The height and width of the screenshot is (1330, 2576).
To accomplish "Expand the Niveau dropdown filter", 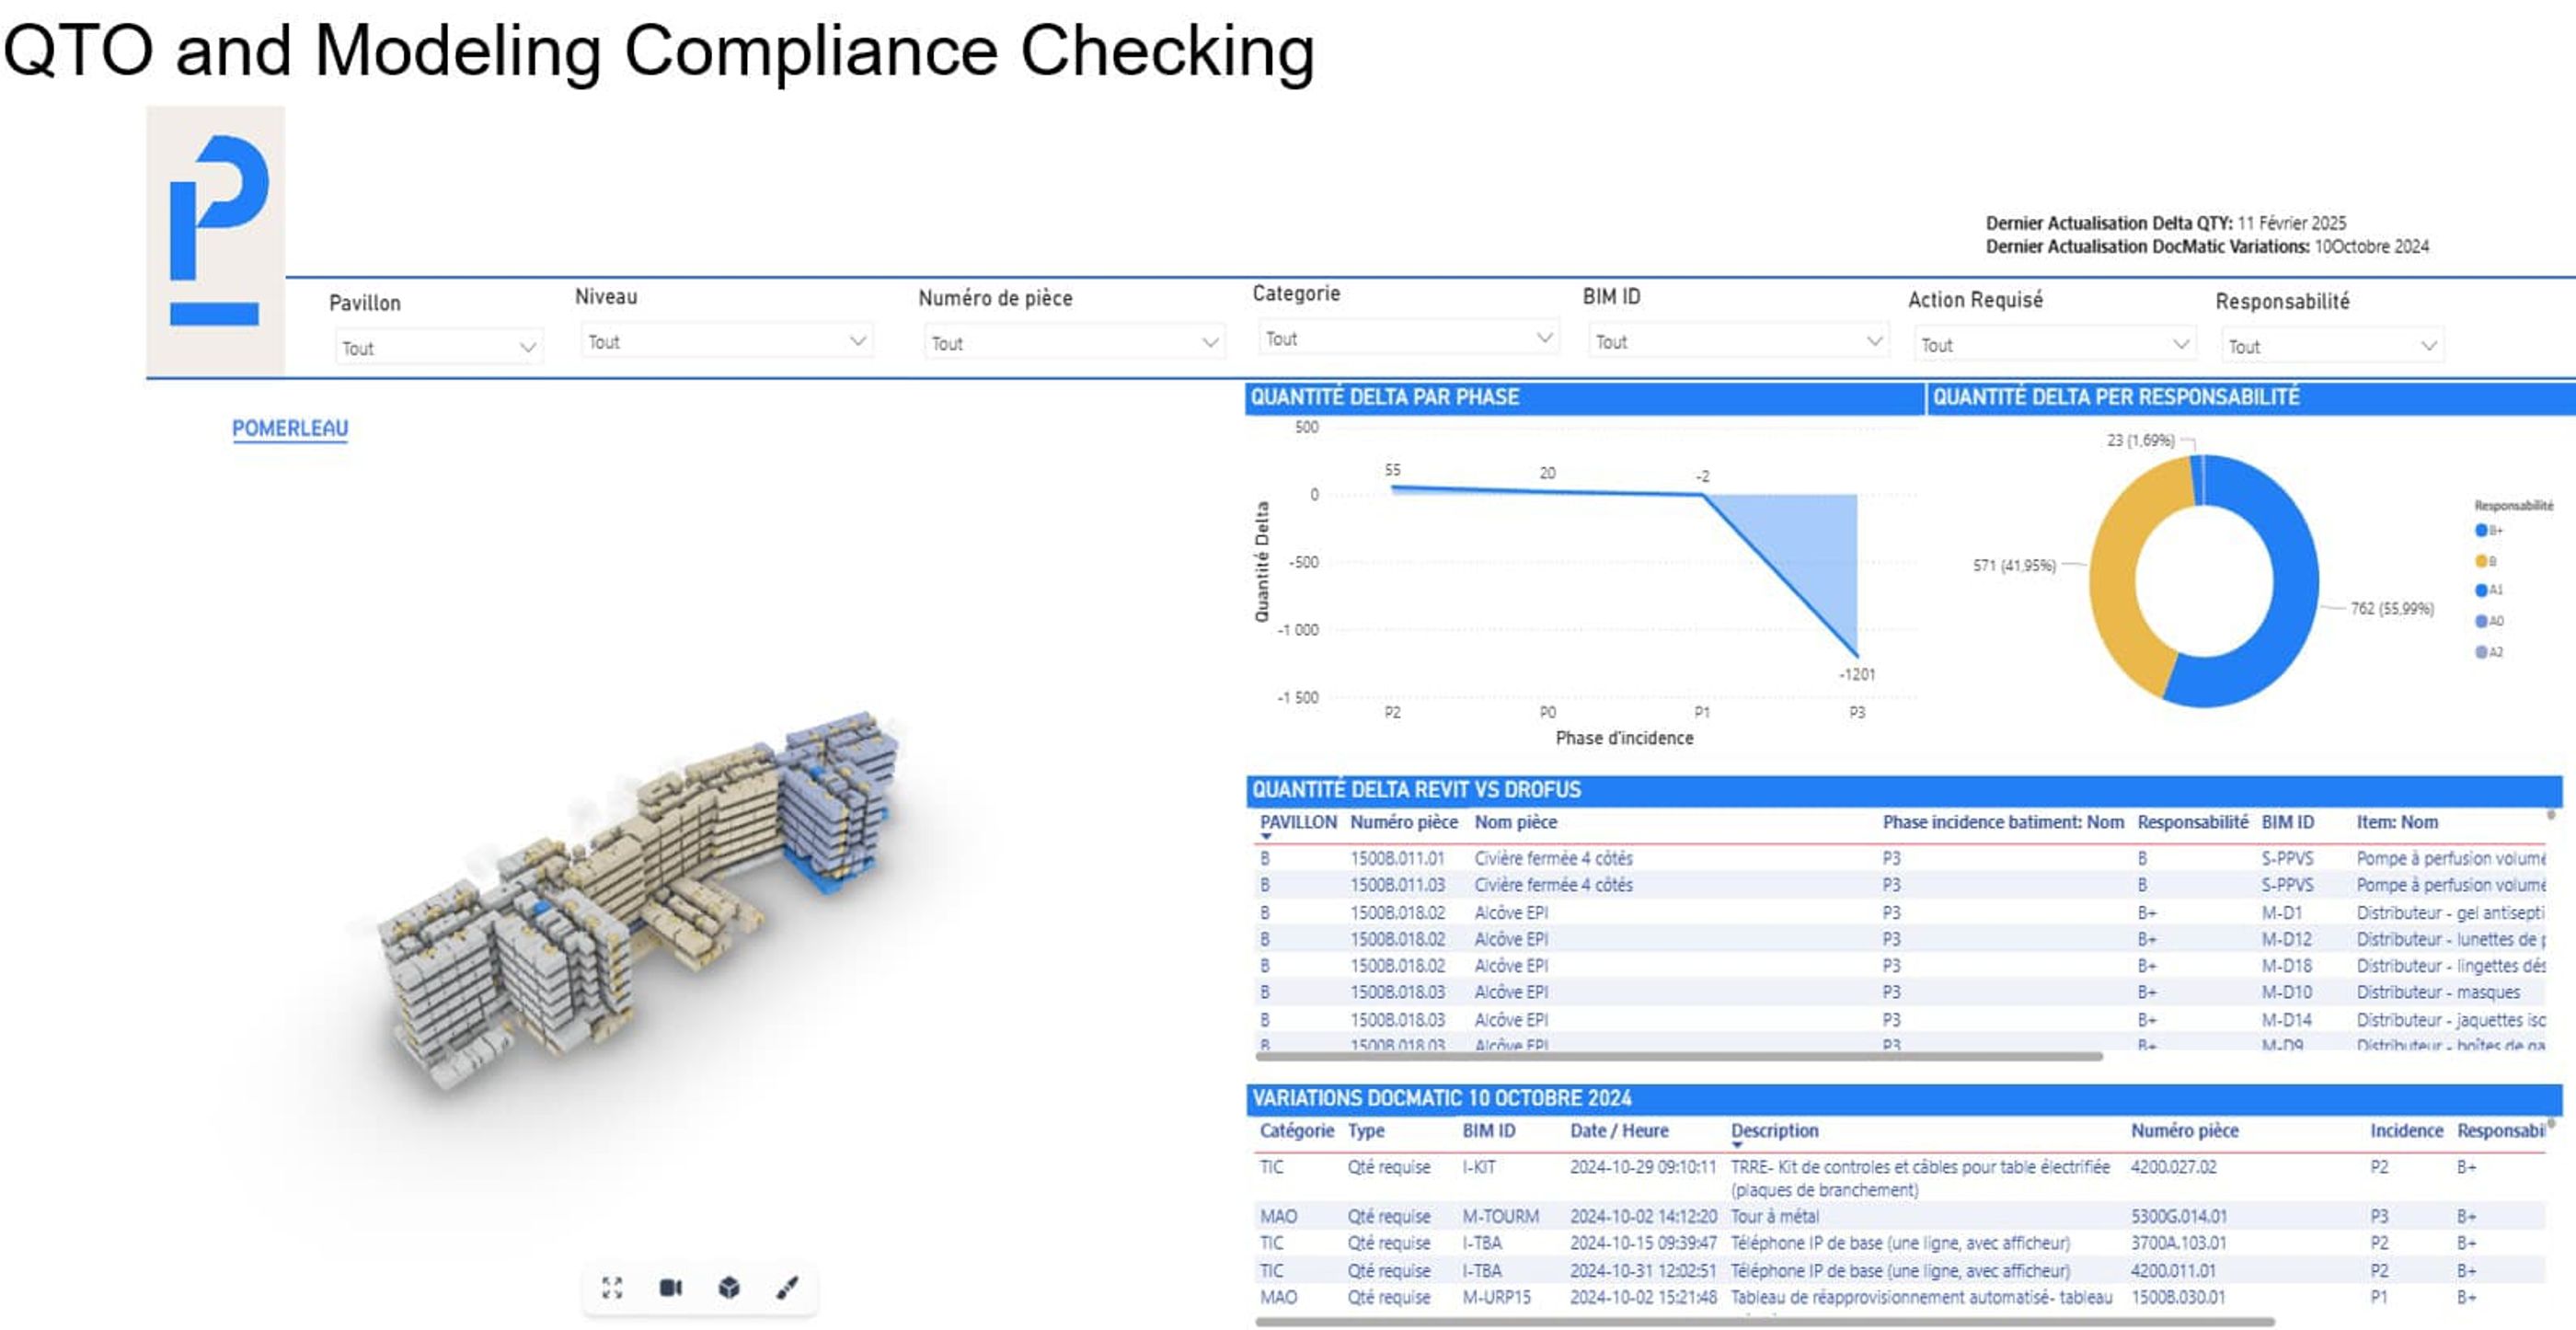I will pyautogui.click(x=726, y=341).
